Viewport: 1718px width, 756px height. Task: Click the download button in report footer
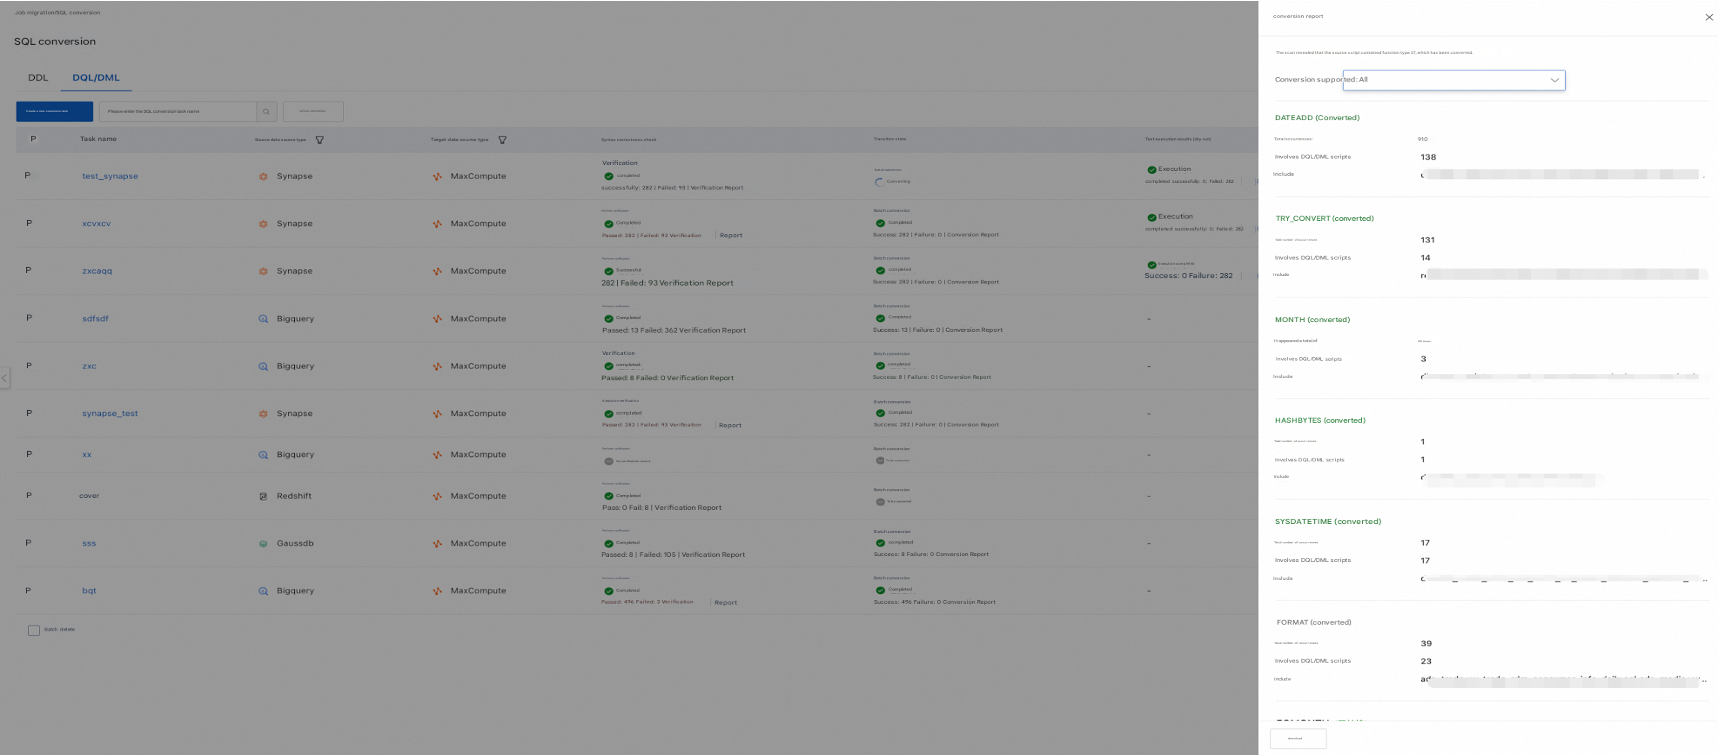coord(1297,738)
